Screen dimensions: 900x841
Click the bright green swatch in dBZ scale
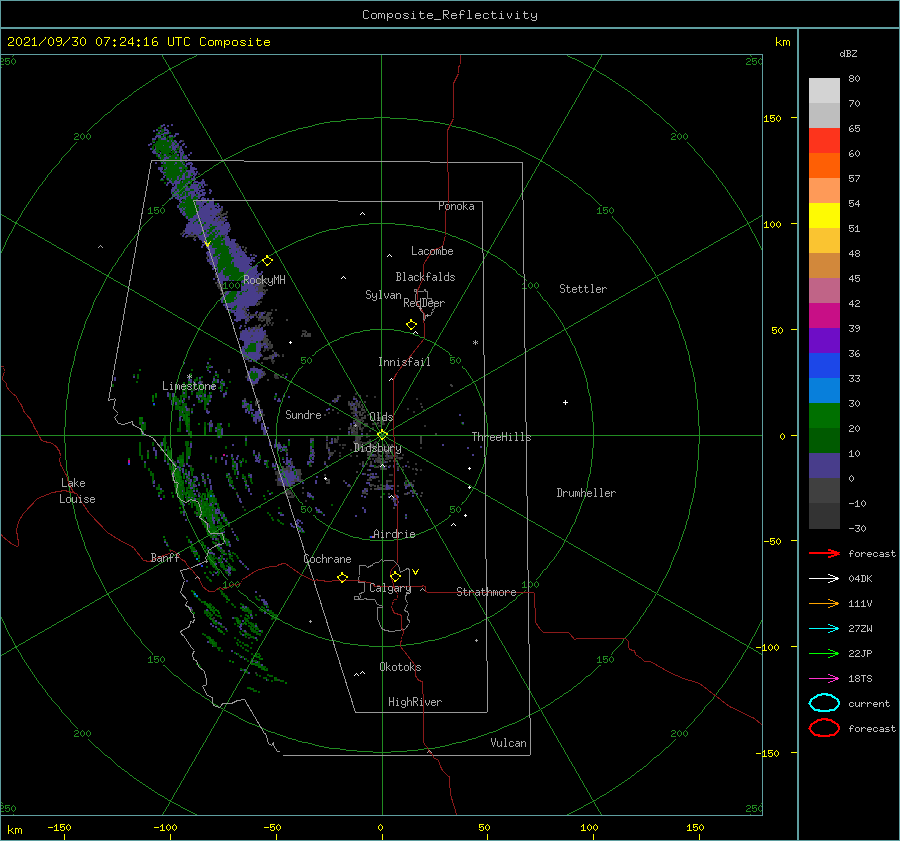[x=824, y=415]
